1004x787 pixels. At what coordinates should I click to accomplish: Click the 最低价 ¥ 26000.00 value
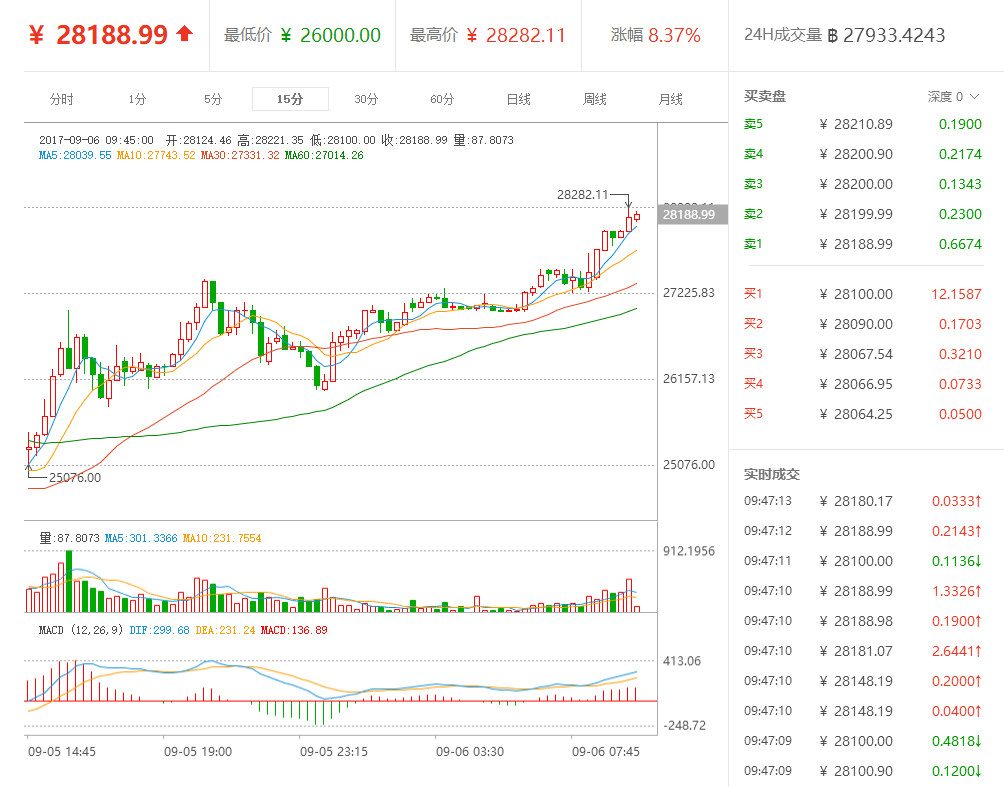331,35
